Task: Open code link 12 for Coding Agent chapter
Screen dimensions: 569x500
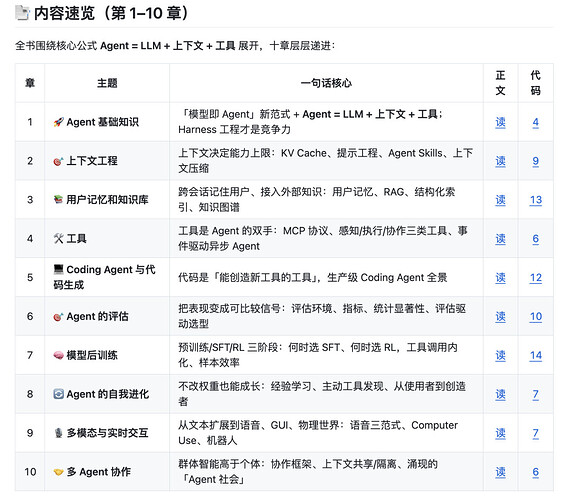Action: pos(536,278)
